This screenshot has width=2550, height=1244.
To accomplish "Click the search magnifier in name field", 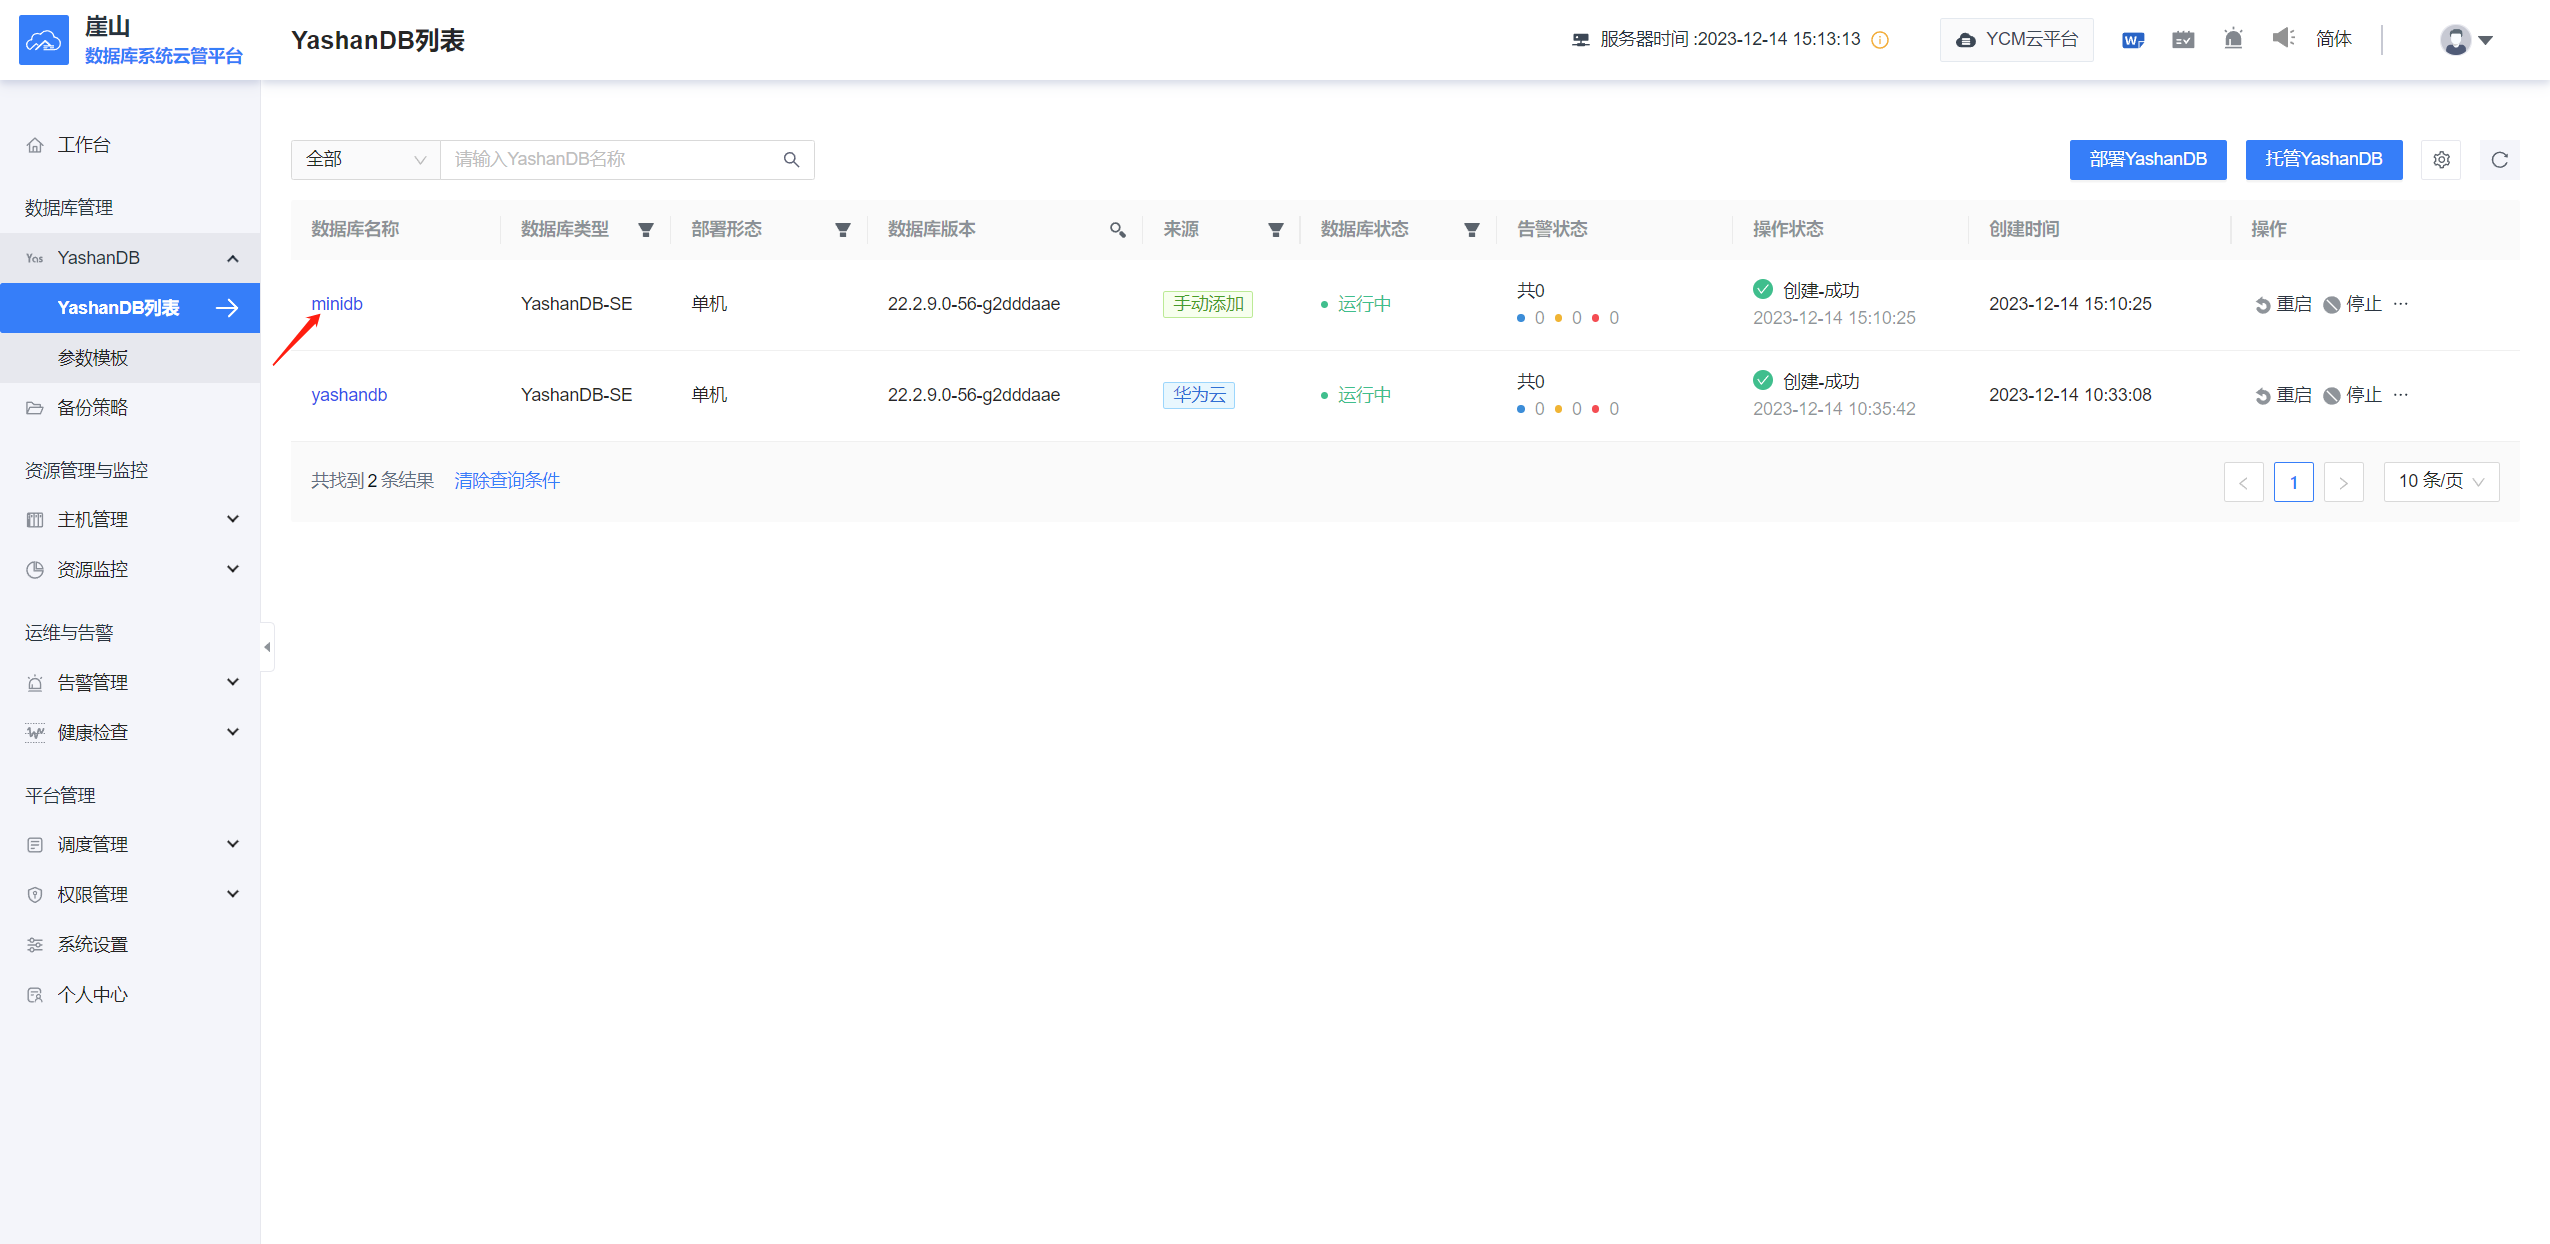I will point(791,160).
